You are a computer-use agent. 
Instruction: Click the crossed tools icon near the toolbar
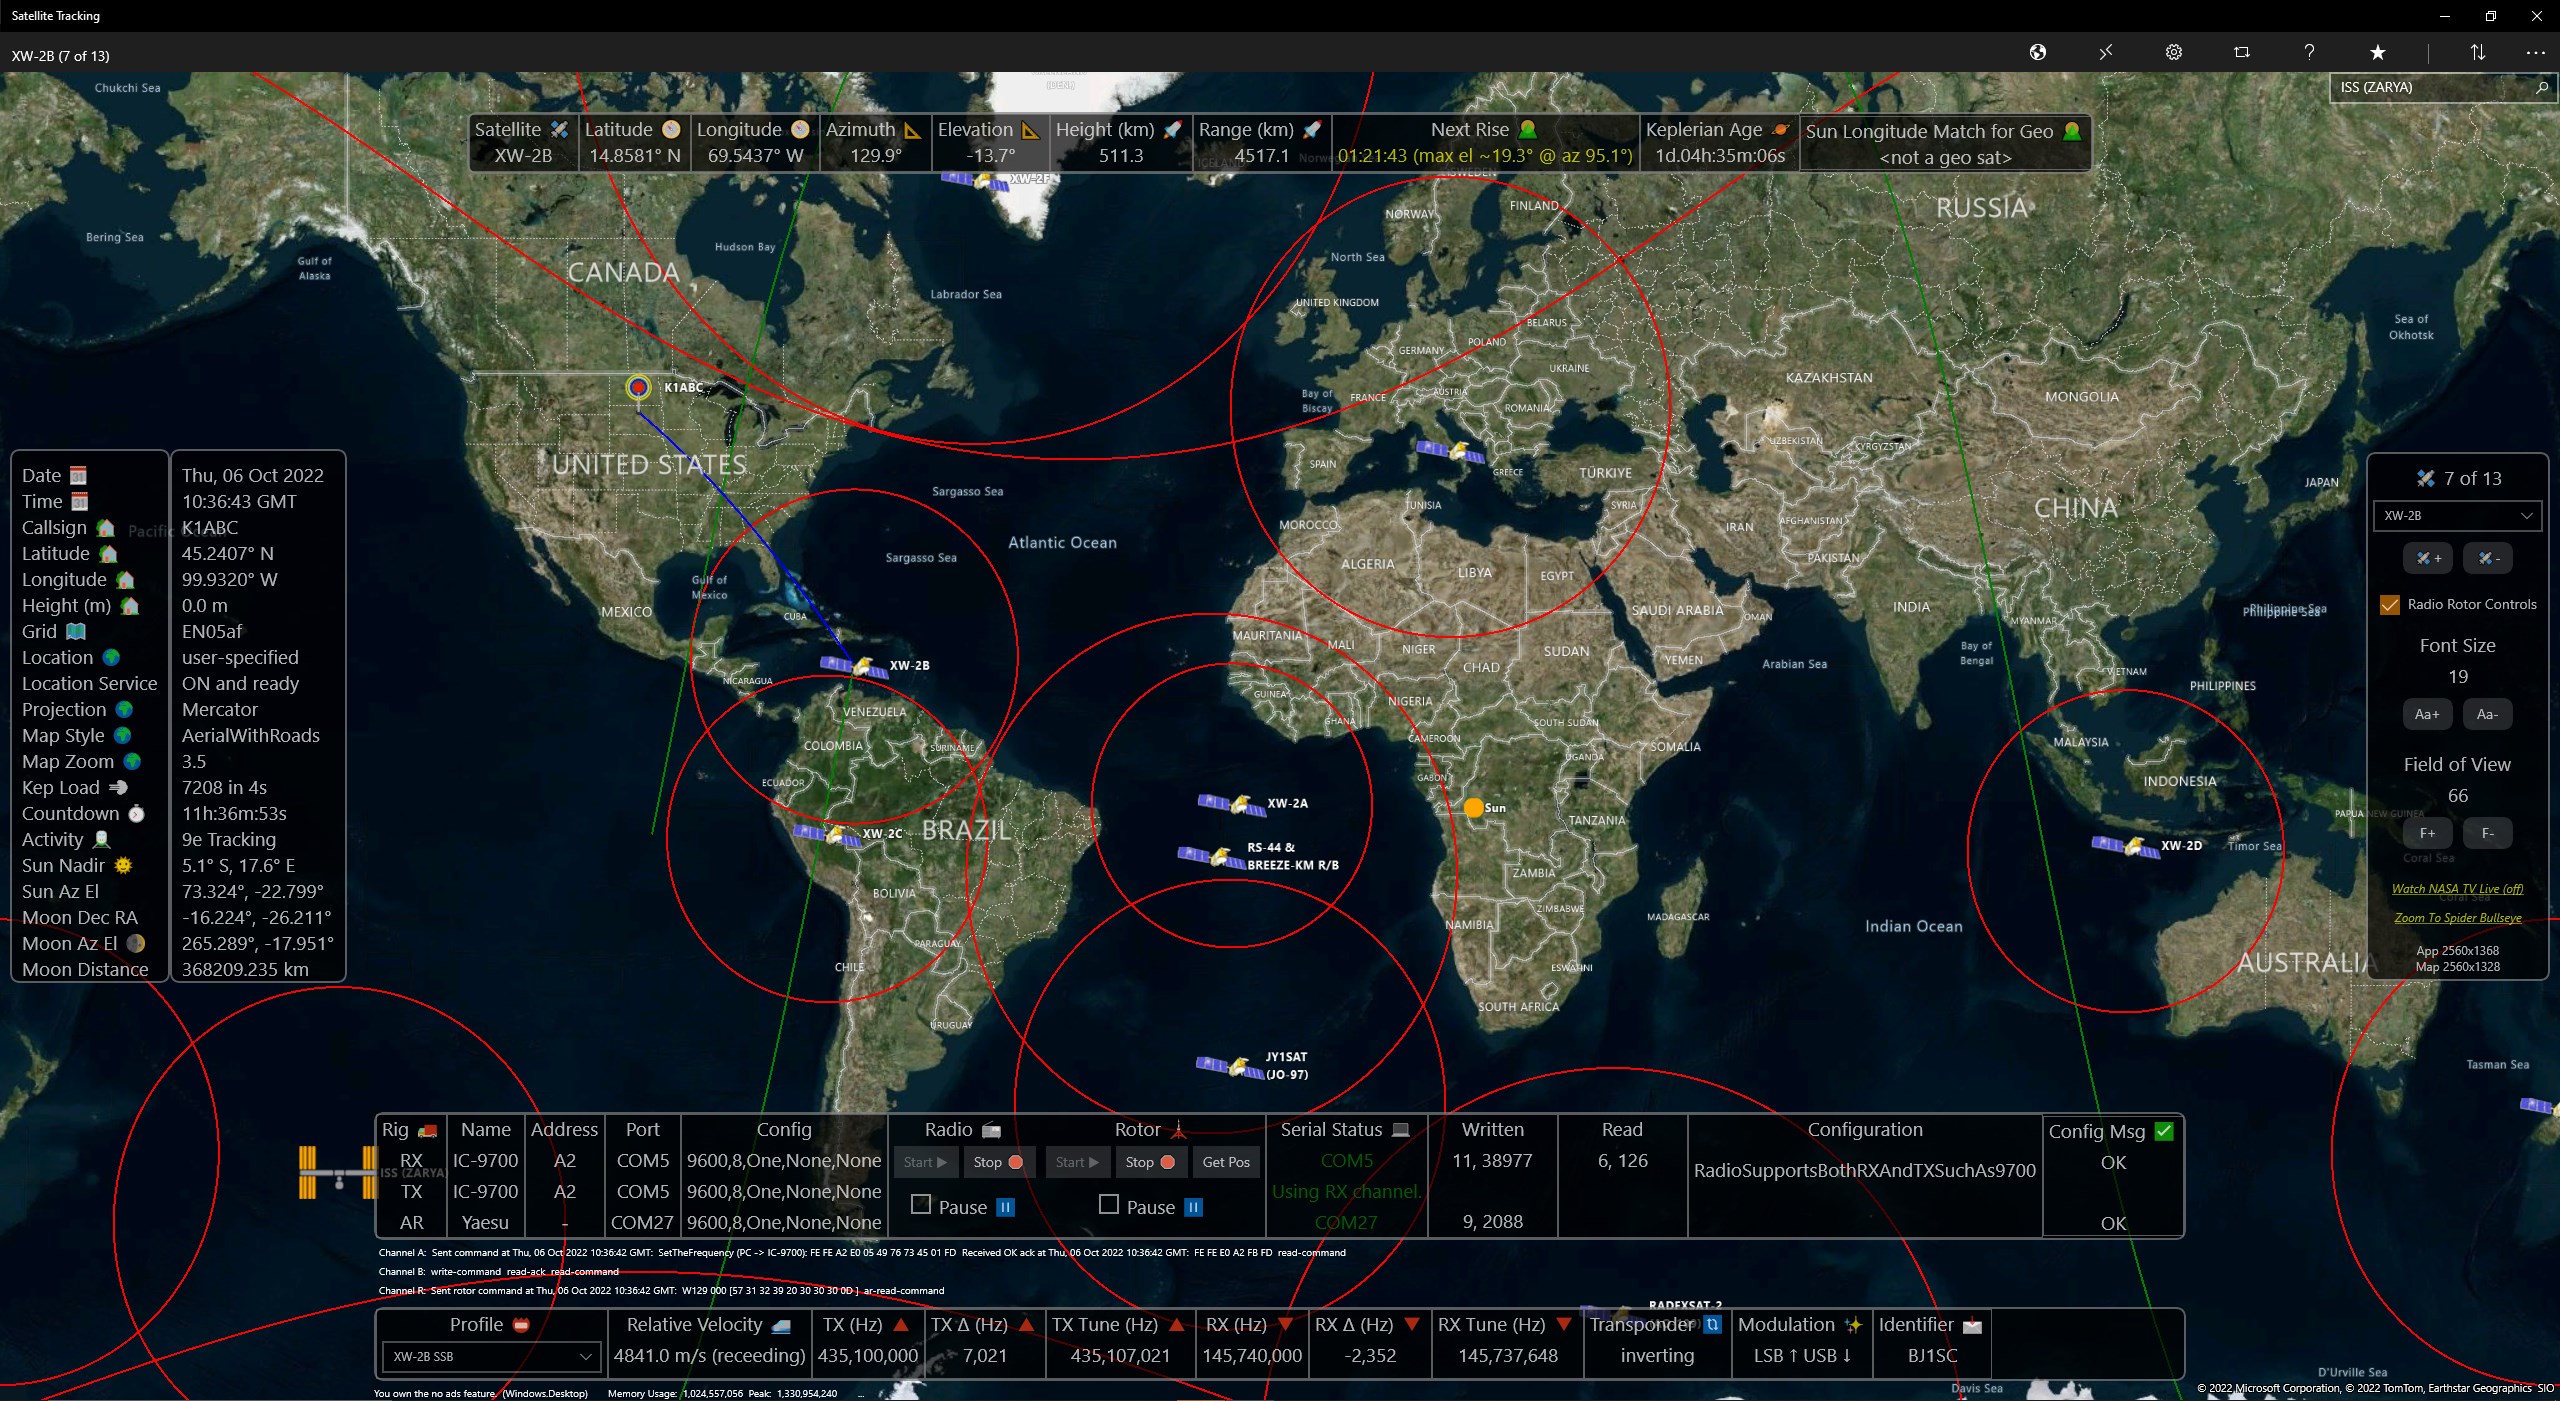pyautogui.click(x=2107, y=52)
